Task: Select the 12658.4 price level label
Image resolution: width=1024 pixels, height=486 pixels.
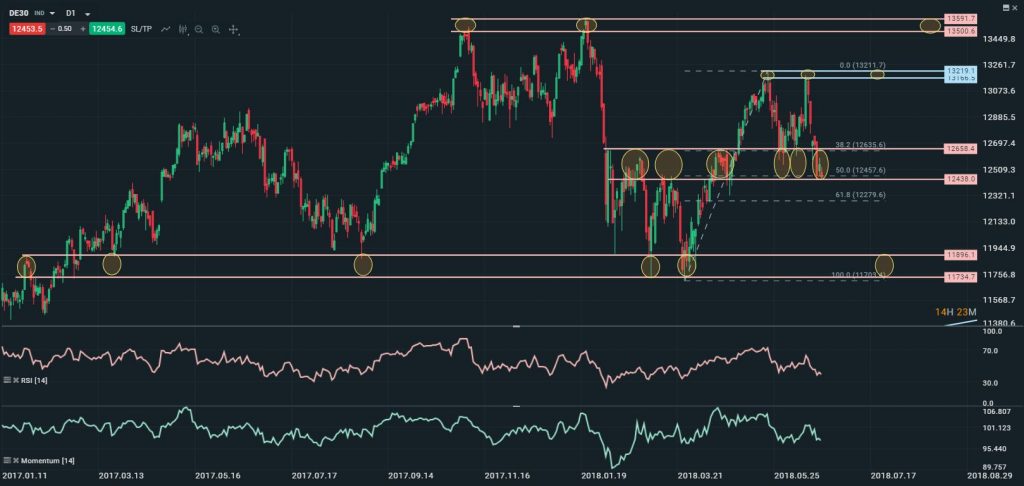Action: click(960, 149)
